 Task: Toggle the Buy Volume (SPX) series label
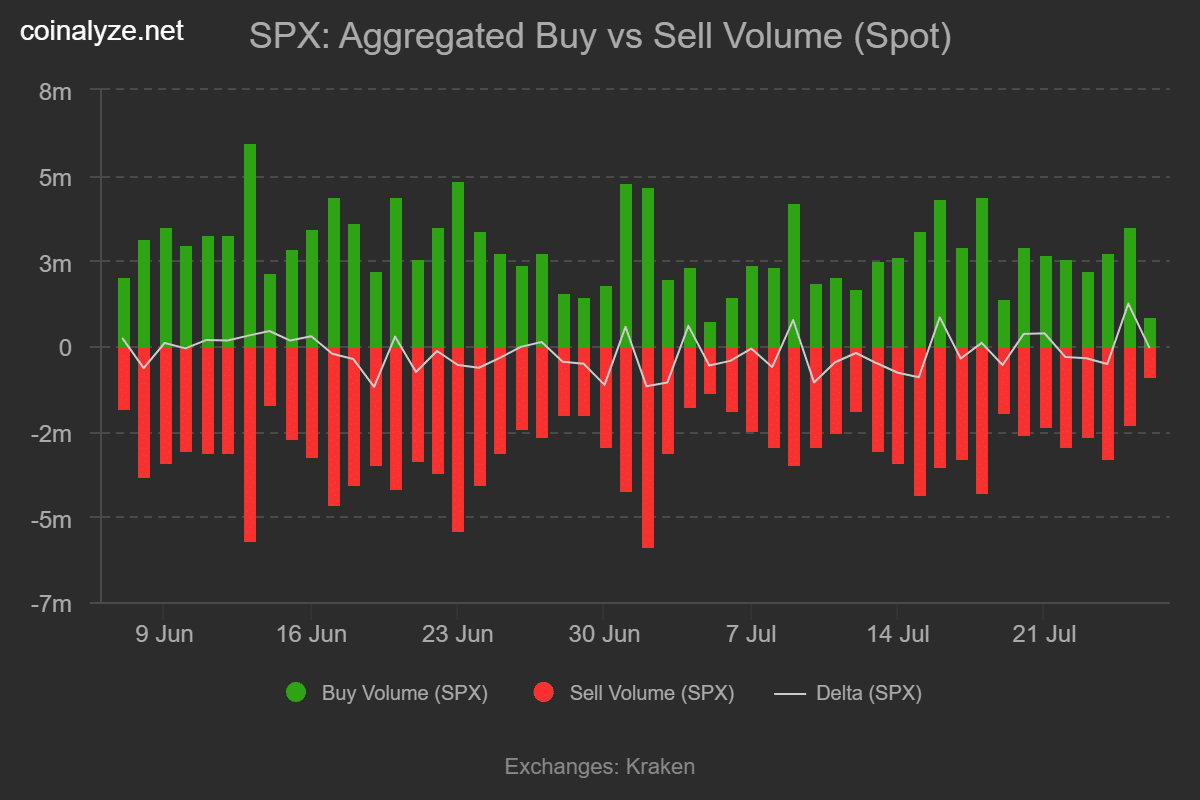click(404, 693)
